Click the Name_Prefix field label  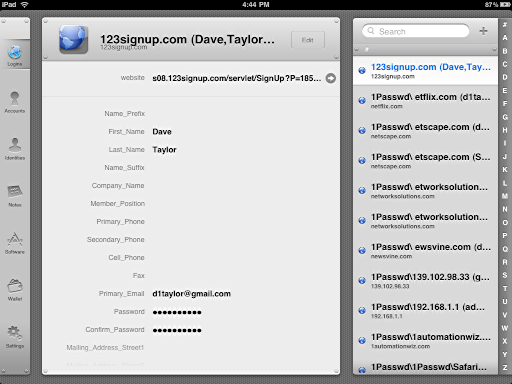point(125,114)
